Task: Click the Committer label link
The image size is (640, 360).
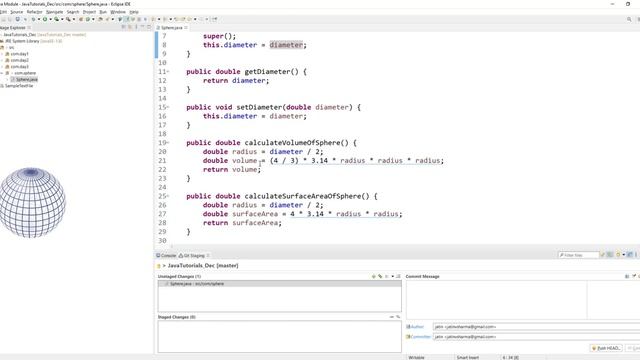Action: pyautogui.click(x=420, y=337)
